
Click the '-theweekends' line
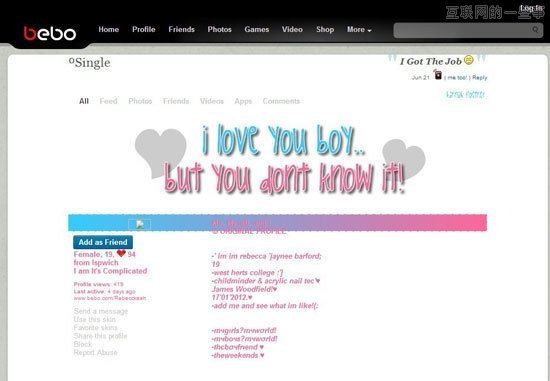[238, 355]
